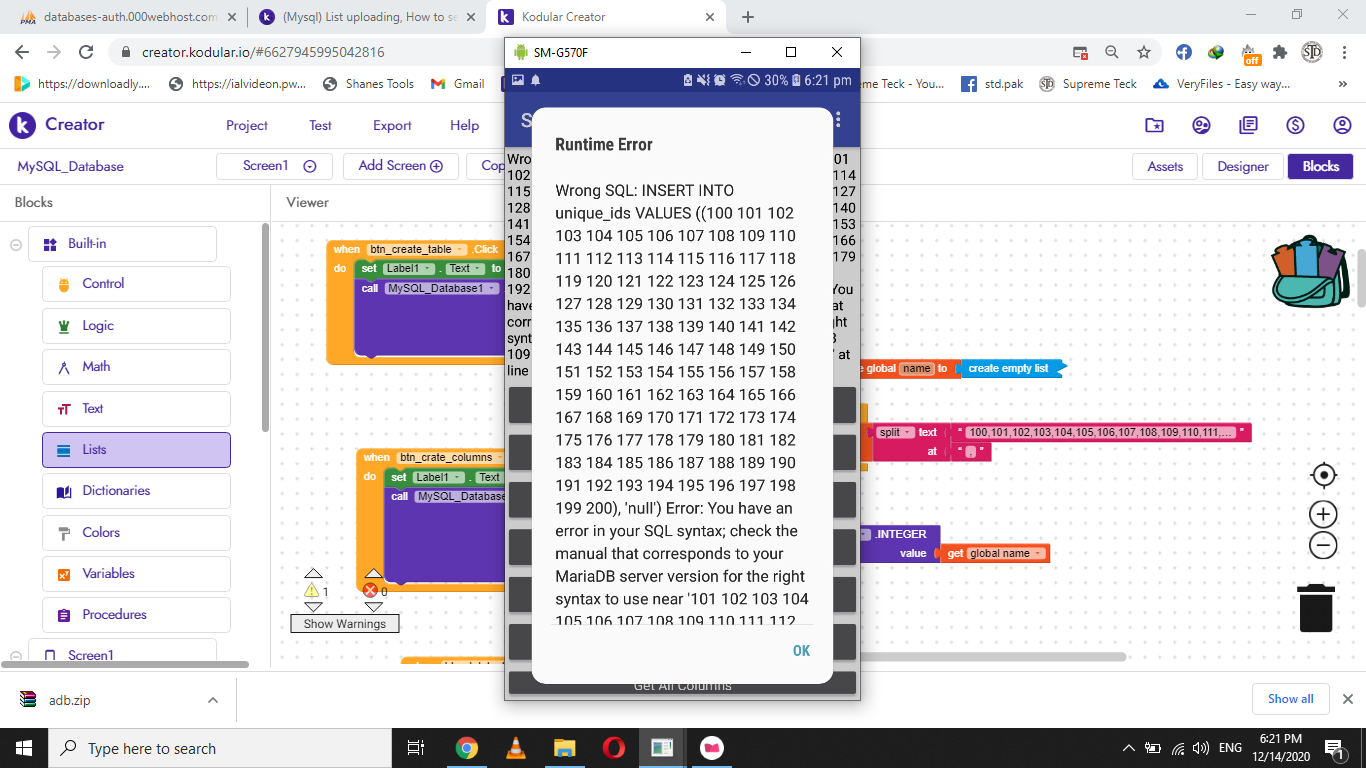Select the Colors block category
The width and height of the screenshot is (1366, 768).
(x=136, y=532)
